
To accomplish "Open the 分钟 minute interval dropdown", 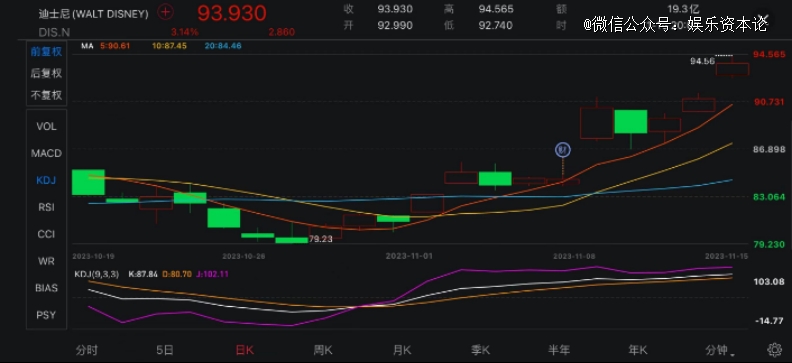I will tap(720, 349).
